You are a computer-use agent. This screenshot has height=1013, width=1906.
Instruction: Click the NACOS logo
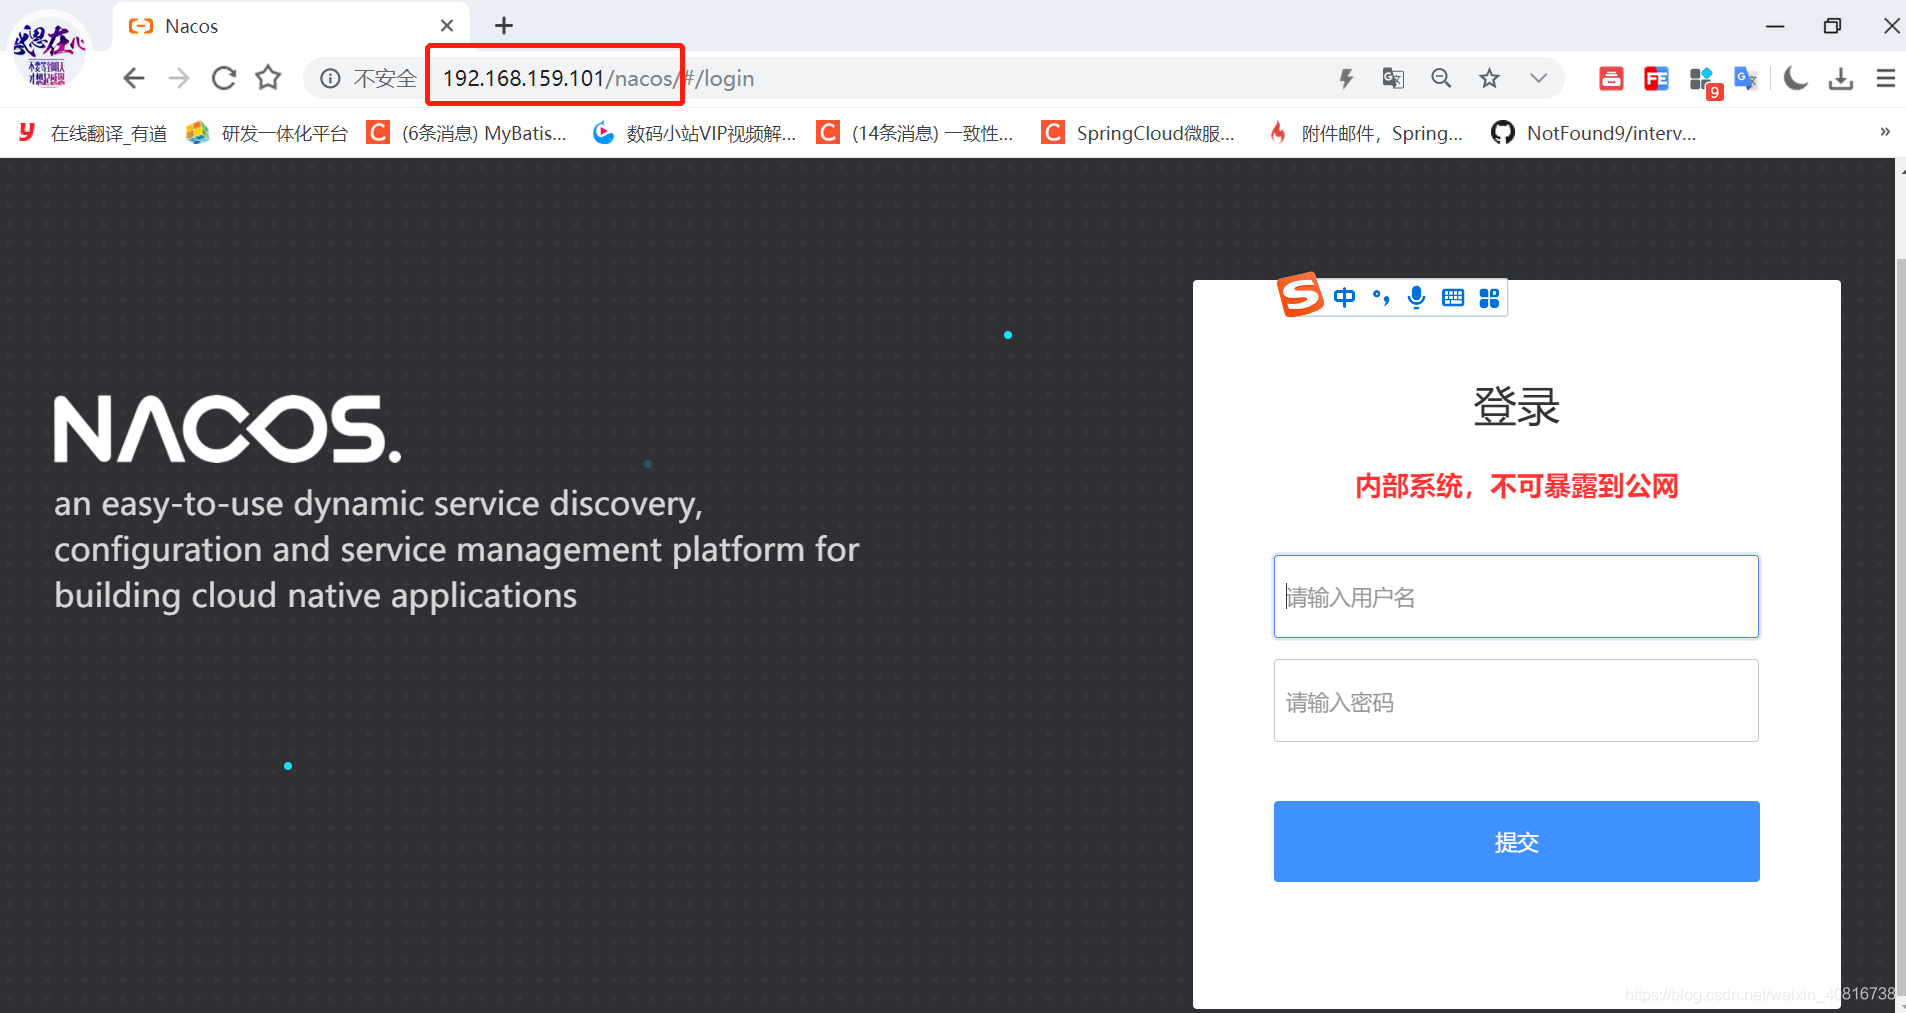(227, 429)
